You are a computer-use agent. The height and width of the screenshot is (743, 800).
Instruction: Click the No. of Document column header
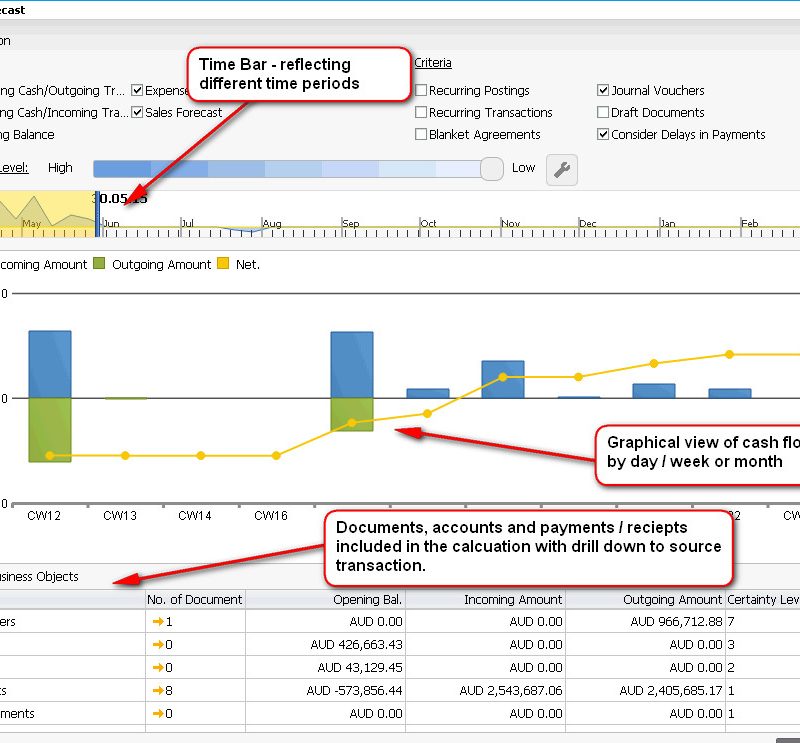(x=195, y=599)
